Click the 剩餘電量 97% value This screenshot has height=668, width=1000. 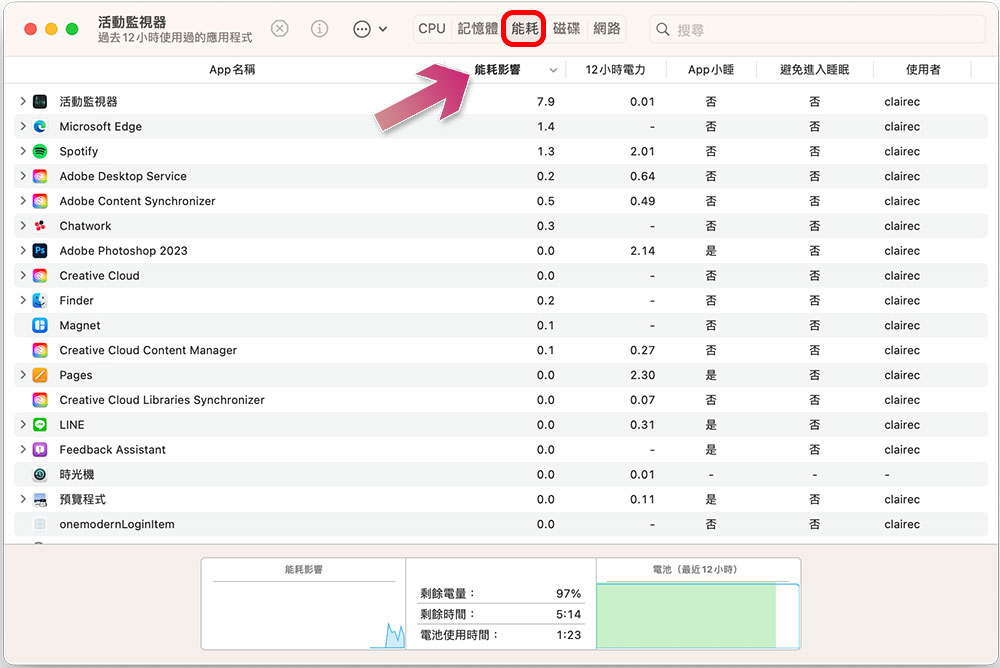(x=568, y=593)
